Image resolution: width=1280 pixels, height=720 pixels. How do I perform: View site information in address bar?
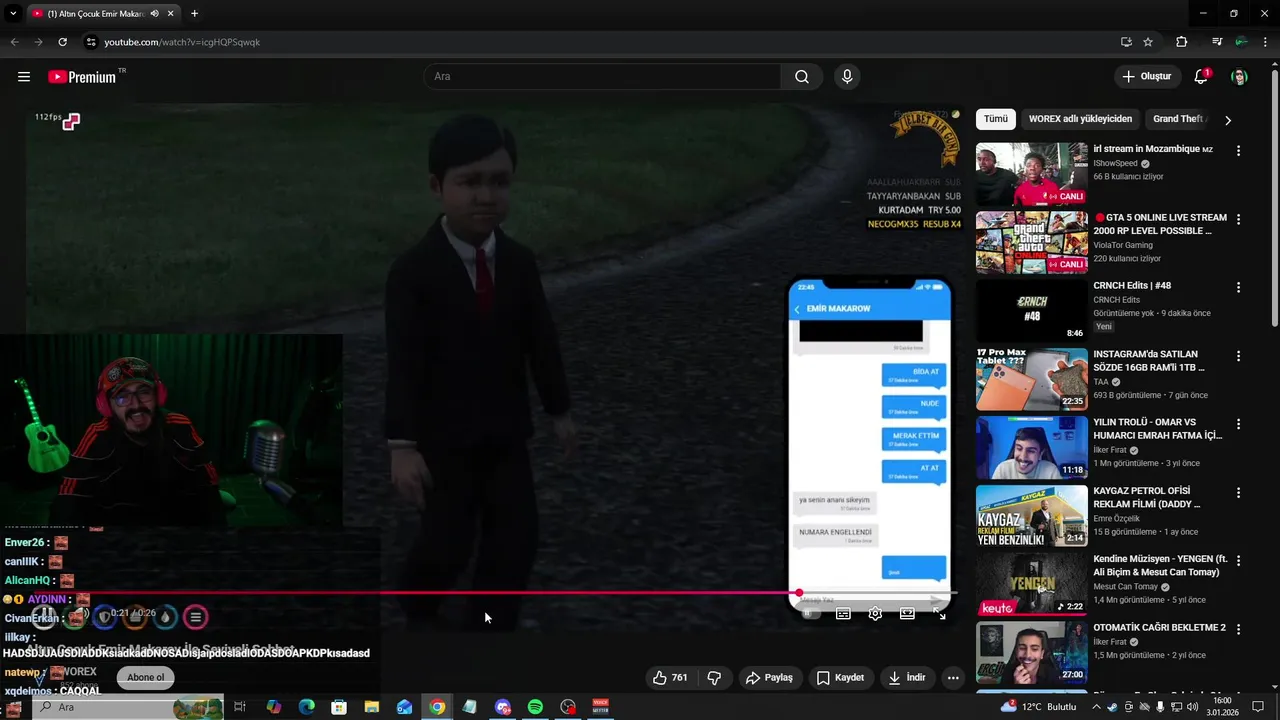[x=91, y=42]
